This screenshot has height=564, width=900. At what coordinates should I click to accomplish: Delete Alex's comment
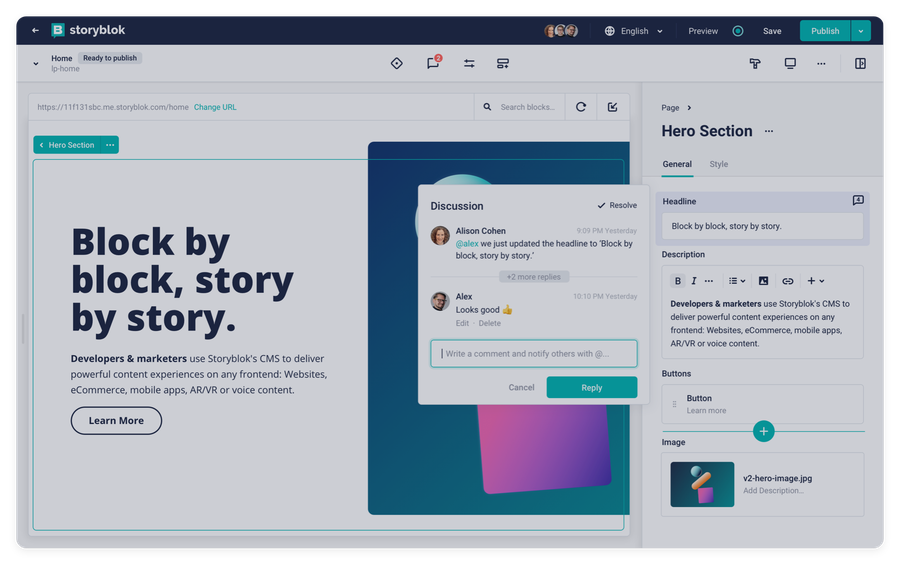click(490, 324)
